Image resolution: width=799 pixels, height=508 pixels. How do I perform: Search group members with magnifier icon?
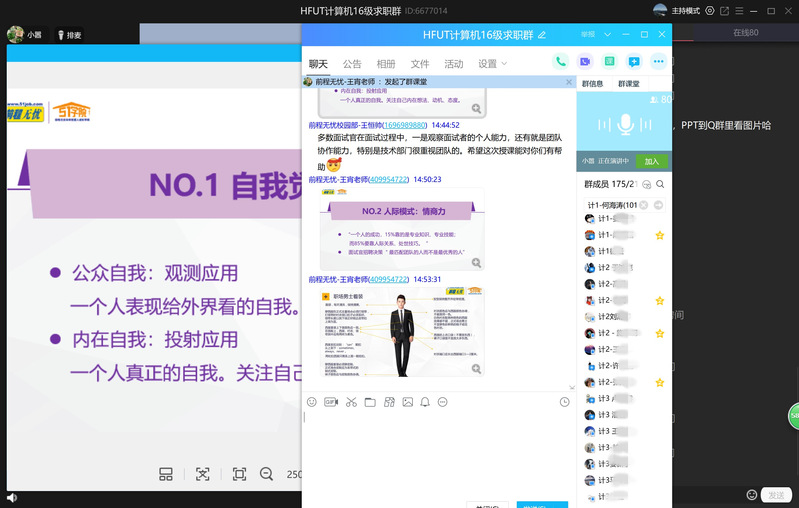coord(660,185)
